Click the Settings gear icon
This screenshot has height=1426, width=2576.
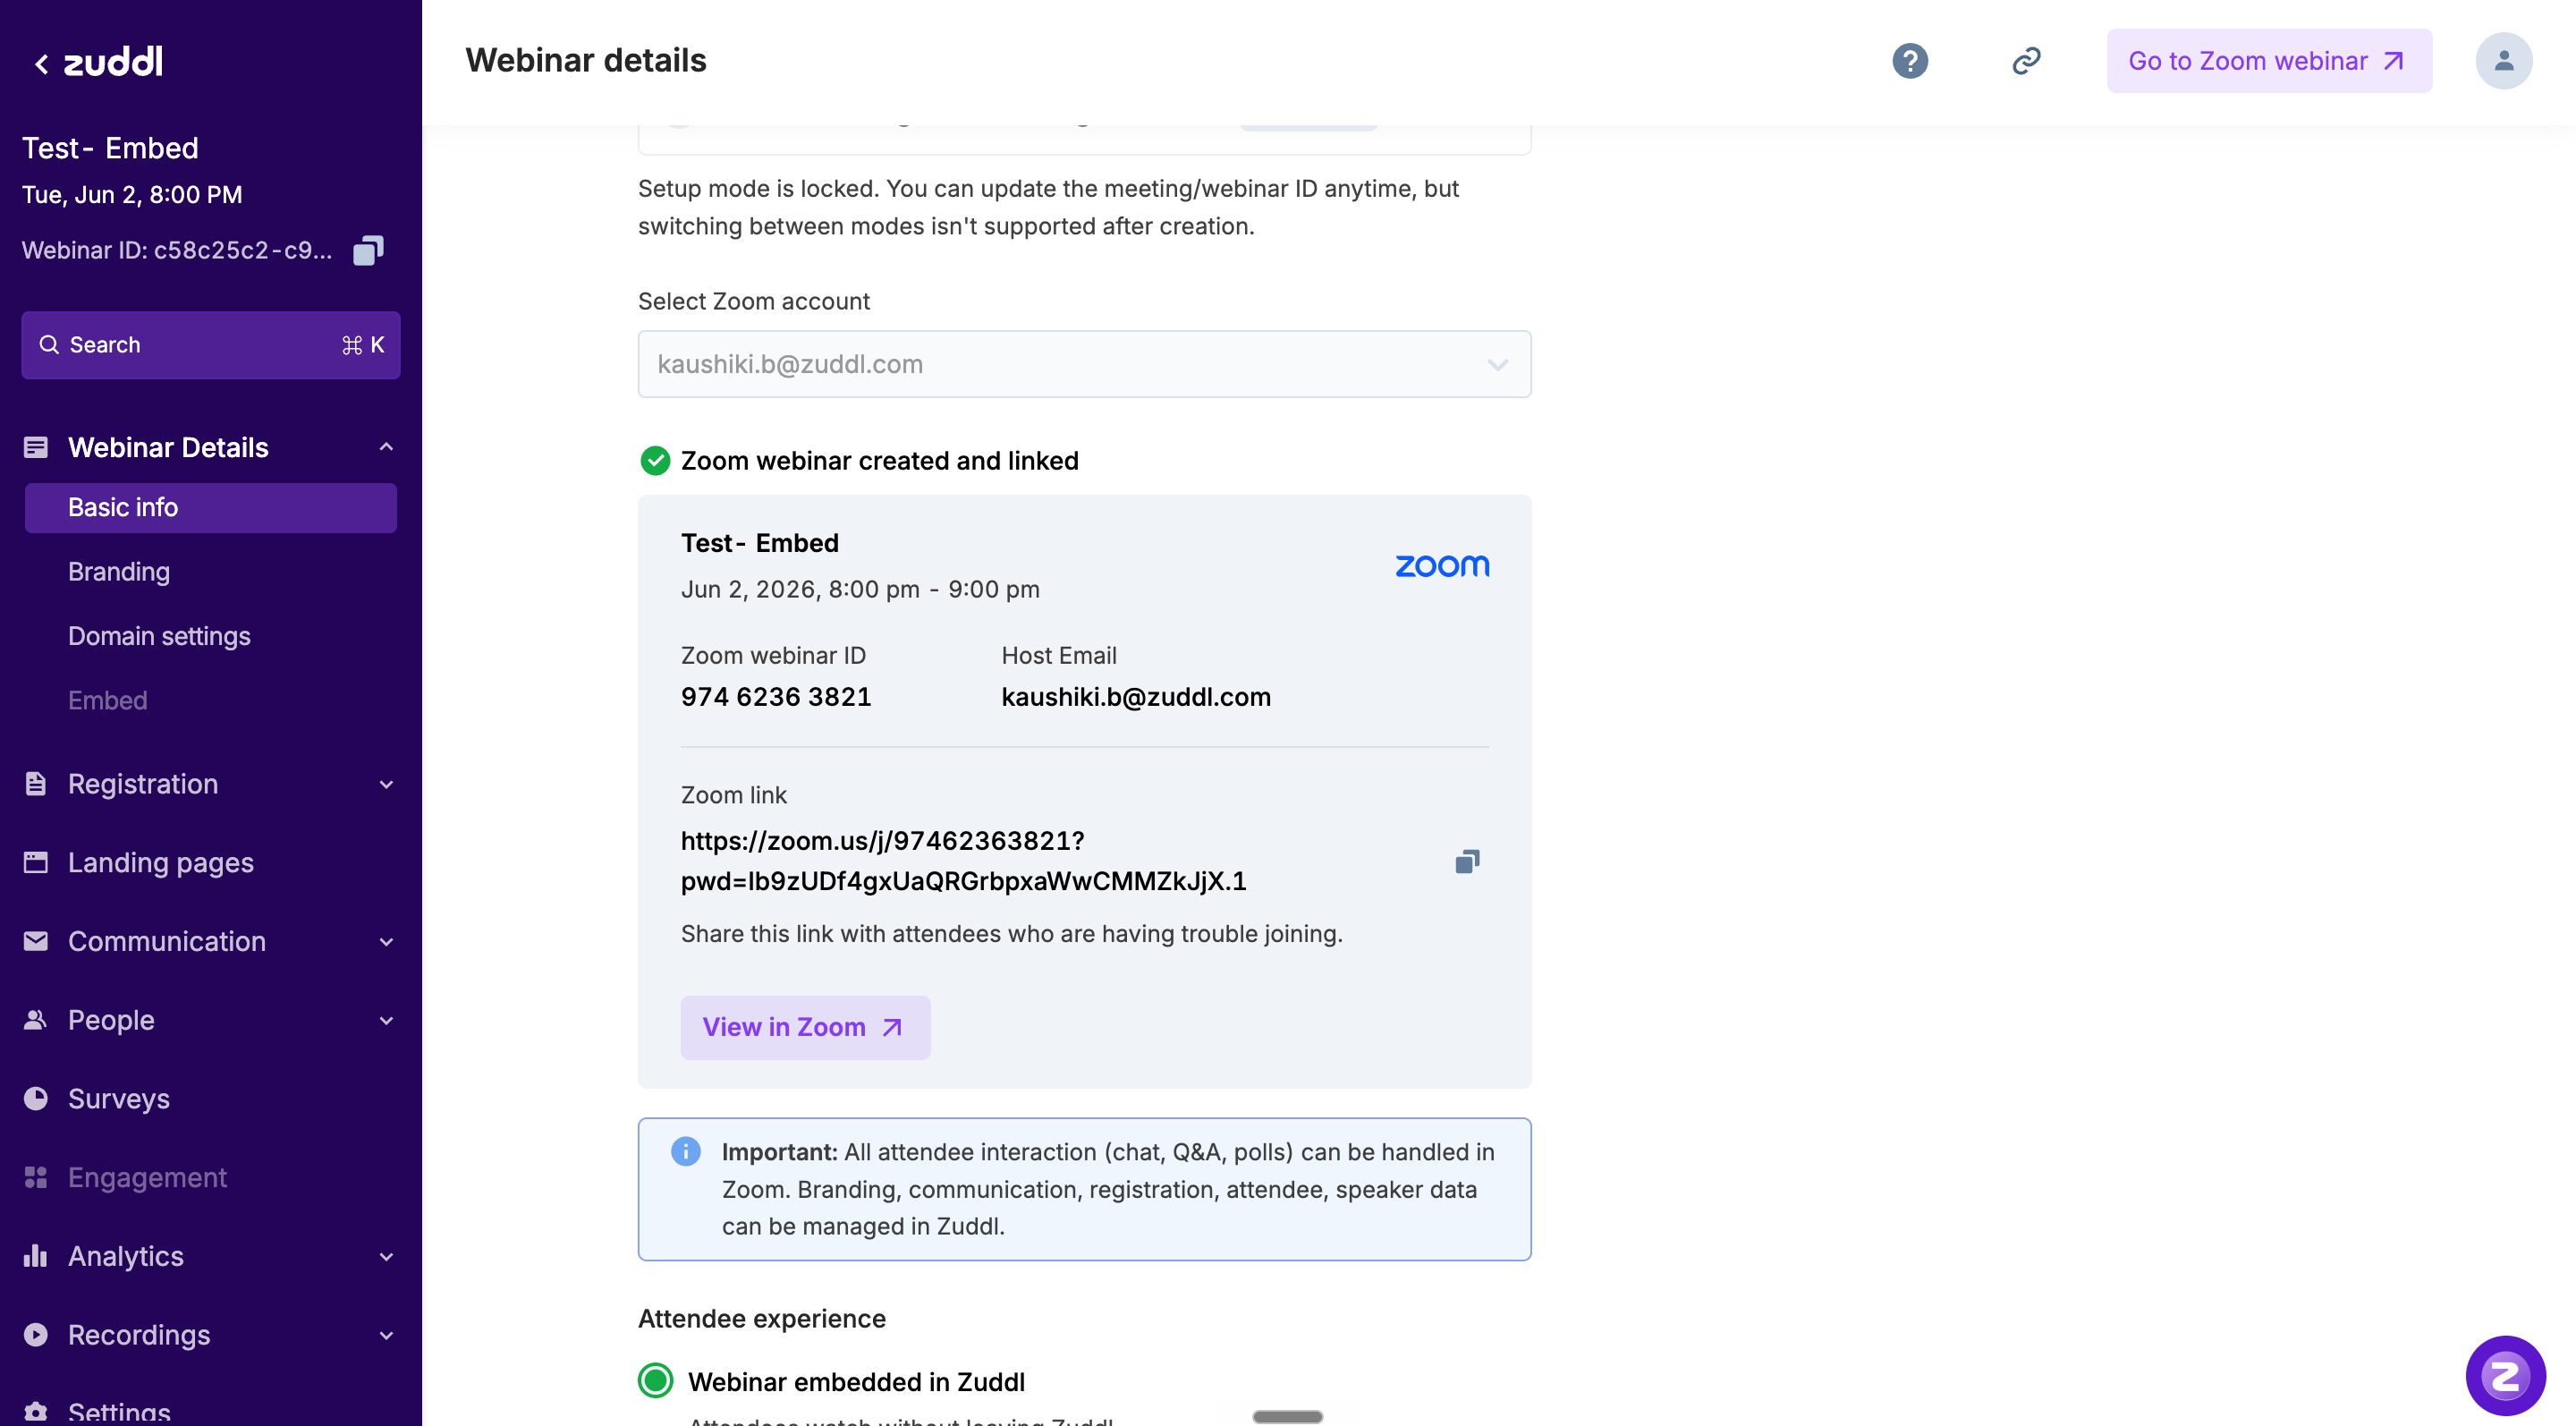36,1412
